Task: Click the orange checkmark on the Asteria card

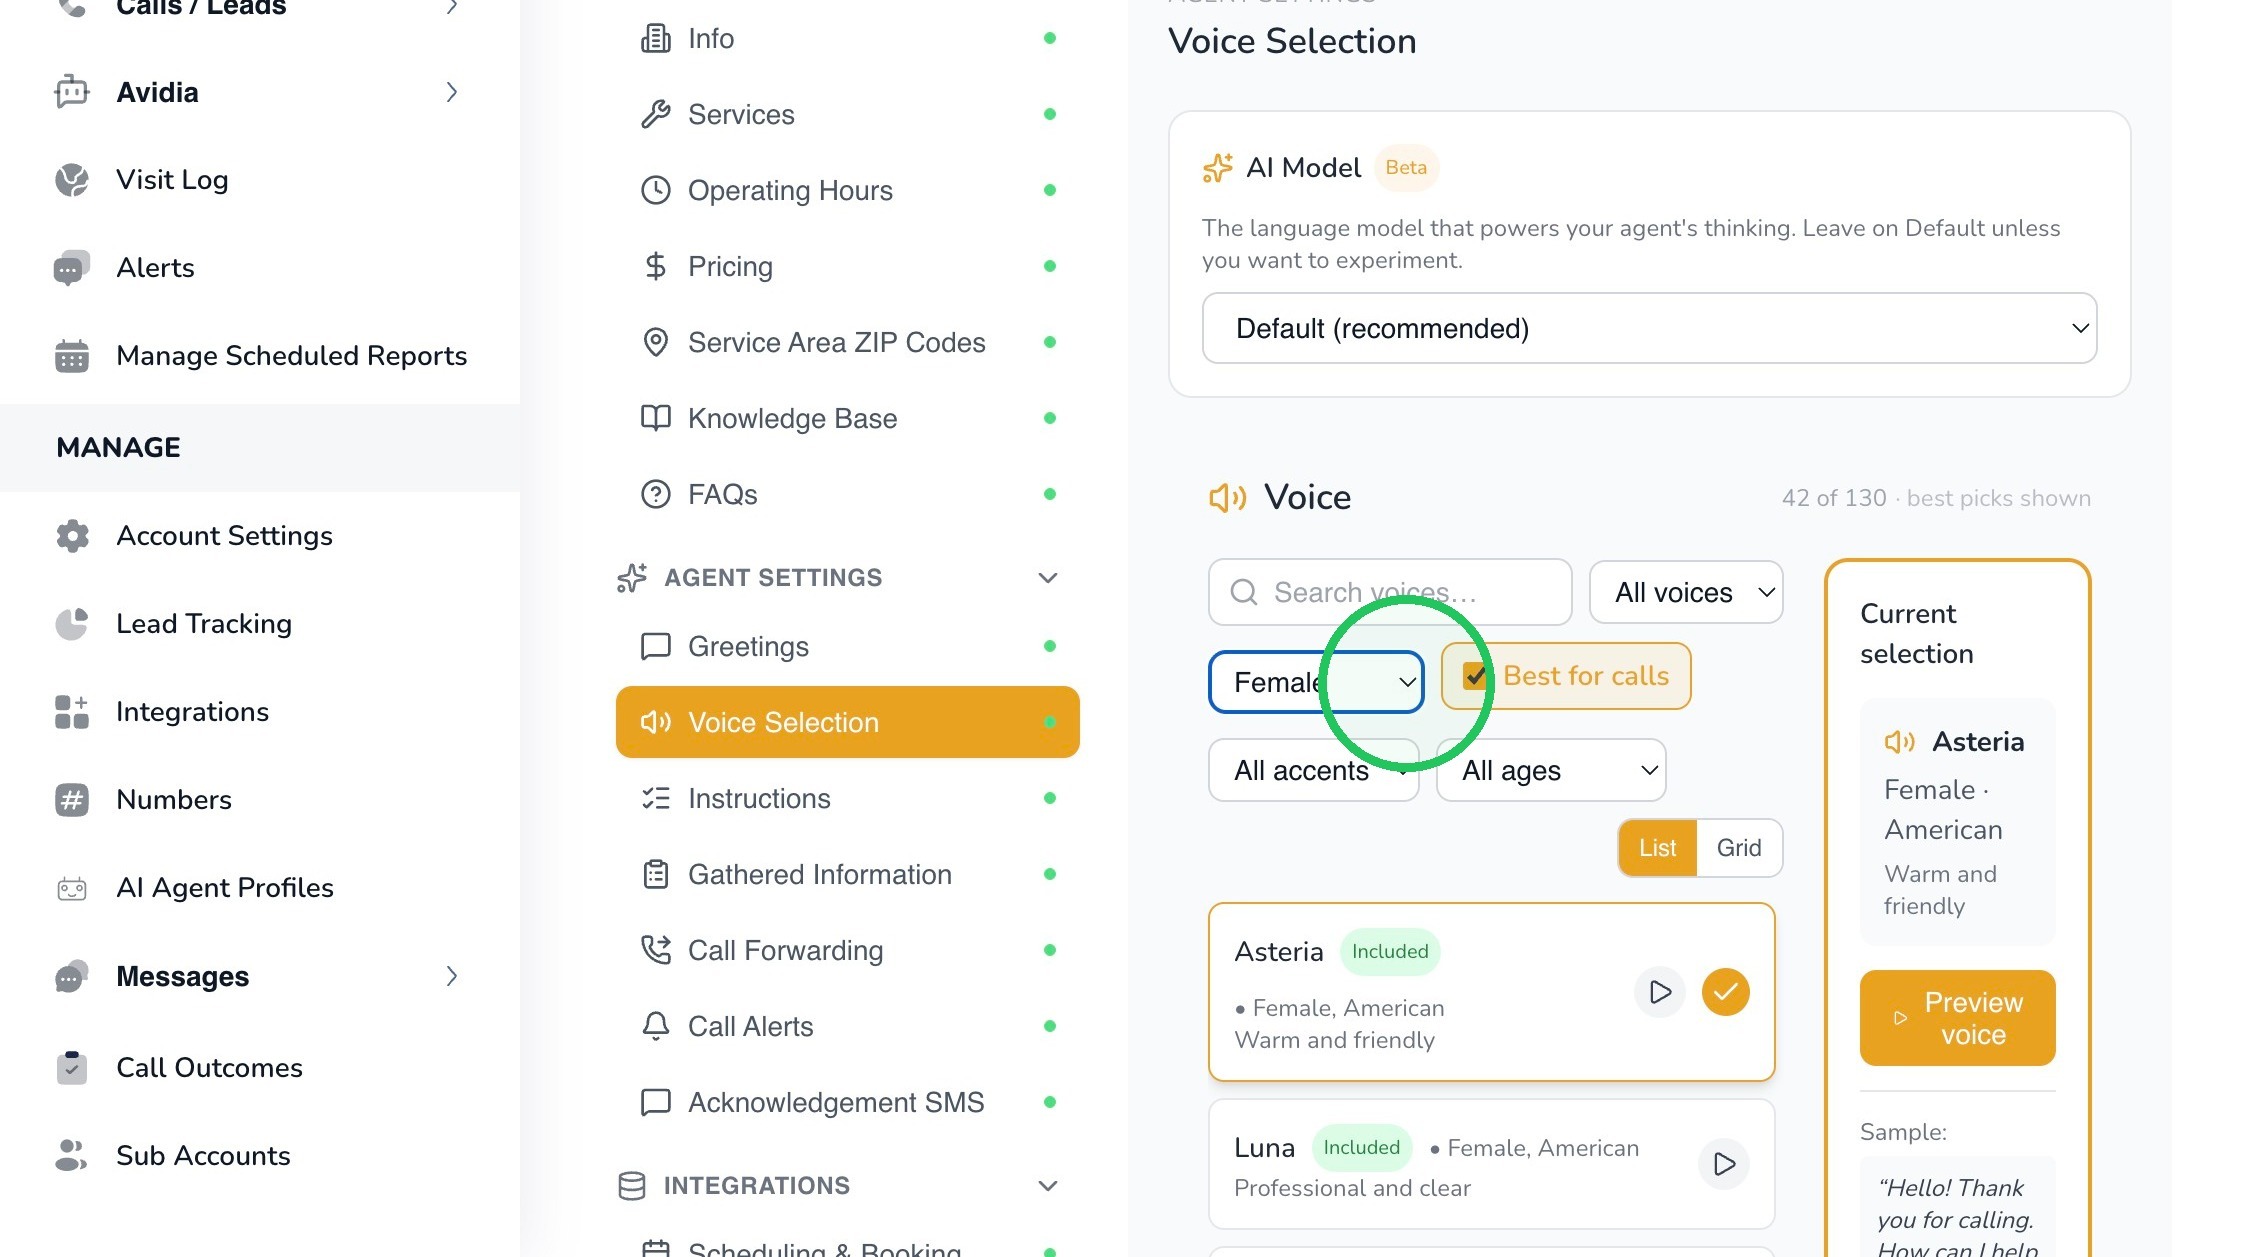Action: (x=1726, y=992)
